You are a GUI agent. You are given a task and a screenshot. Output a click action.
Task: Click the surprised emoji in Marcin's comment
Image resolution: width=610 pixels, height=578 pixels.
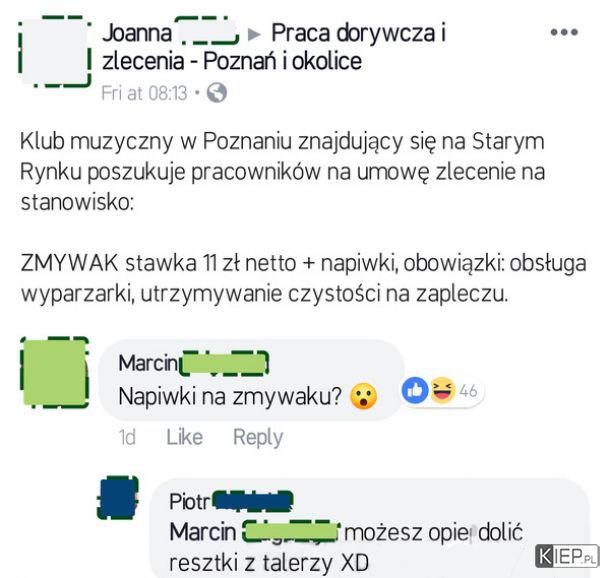coord(363,397)
